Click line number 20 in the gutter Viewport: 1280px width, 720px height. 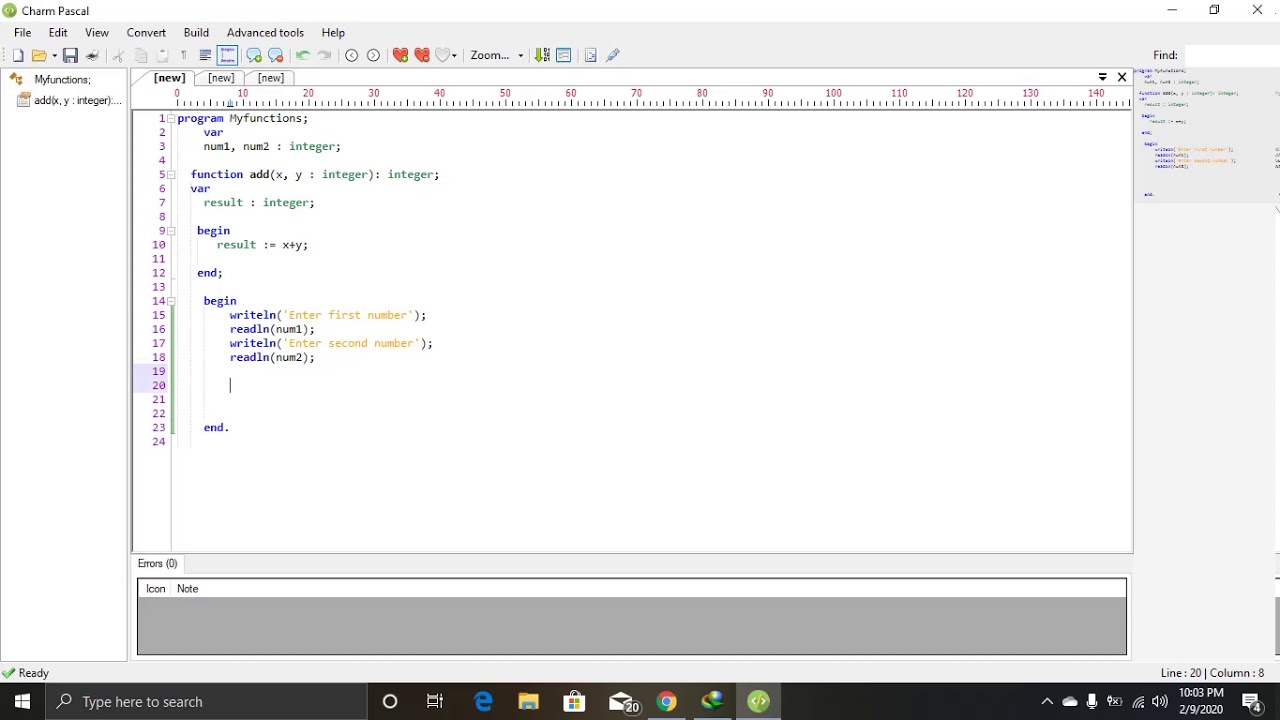[159, 386]
